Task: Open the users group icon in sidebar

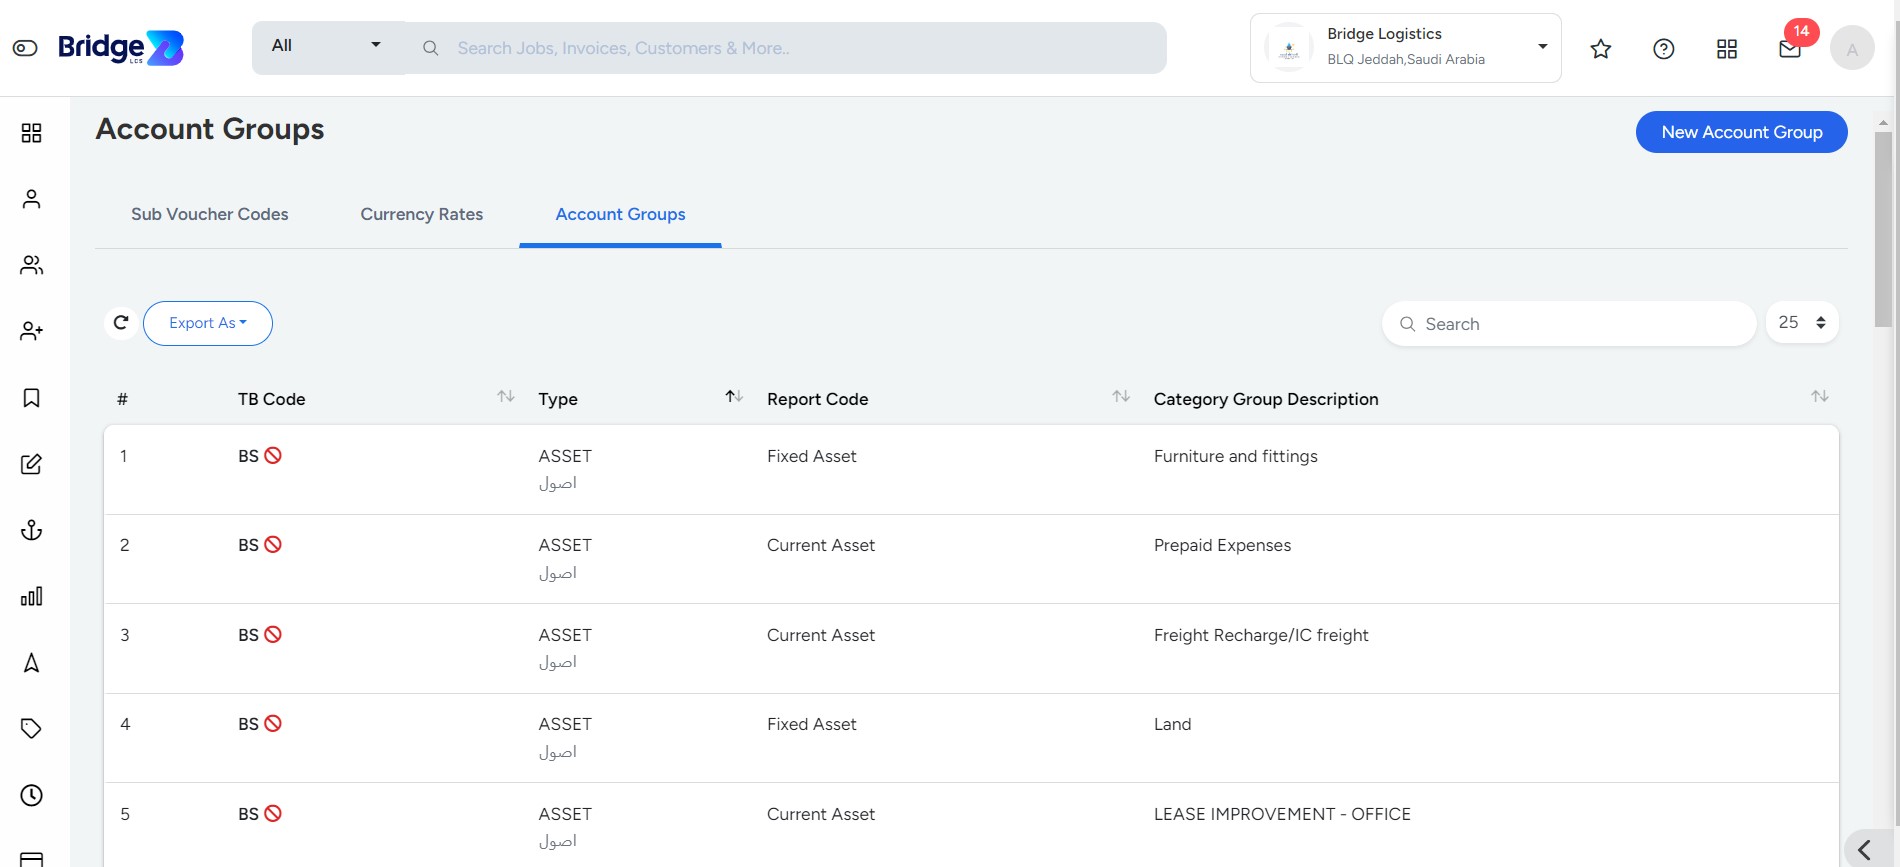Action: pos(31,265)
